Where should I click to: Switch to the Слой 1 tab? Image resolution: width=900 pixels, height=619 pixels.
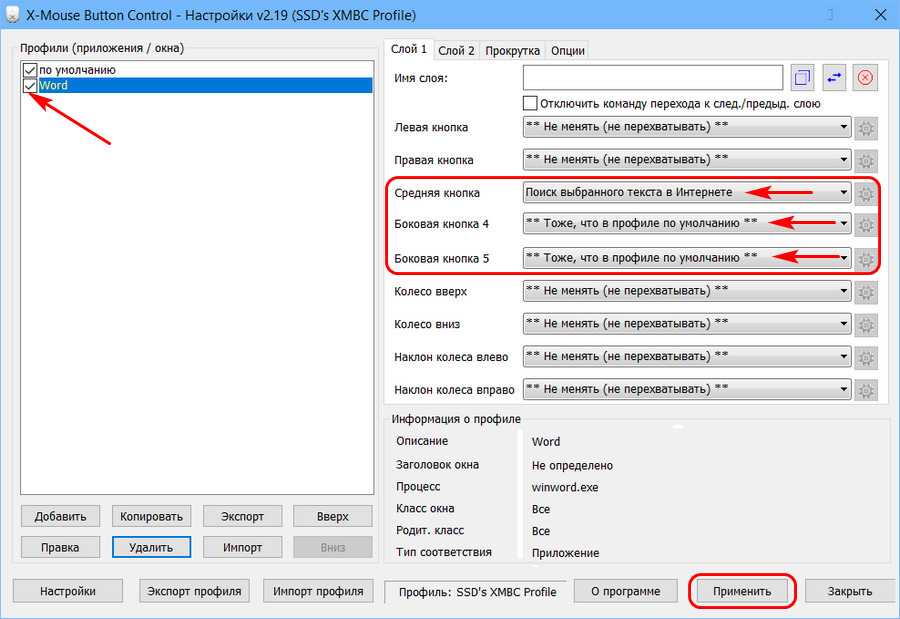click(409, 49)
